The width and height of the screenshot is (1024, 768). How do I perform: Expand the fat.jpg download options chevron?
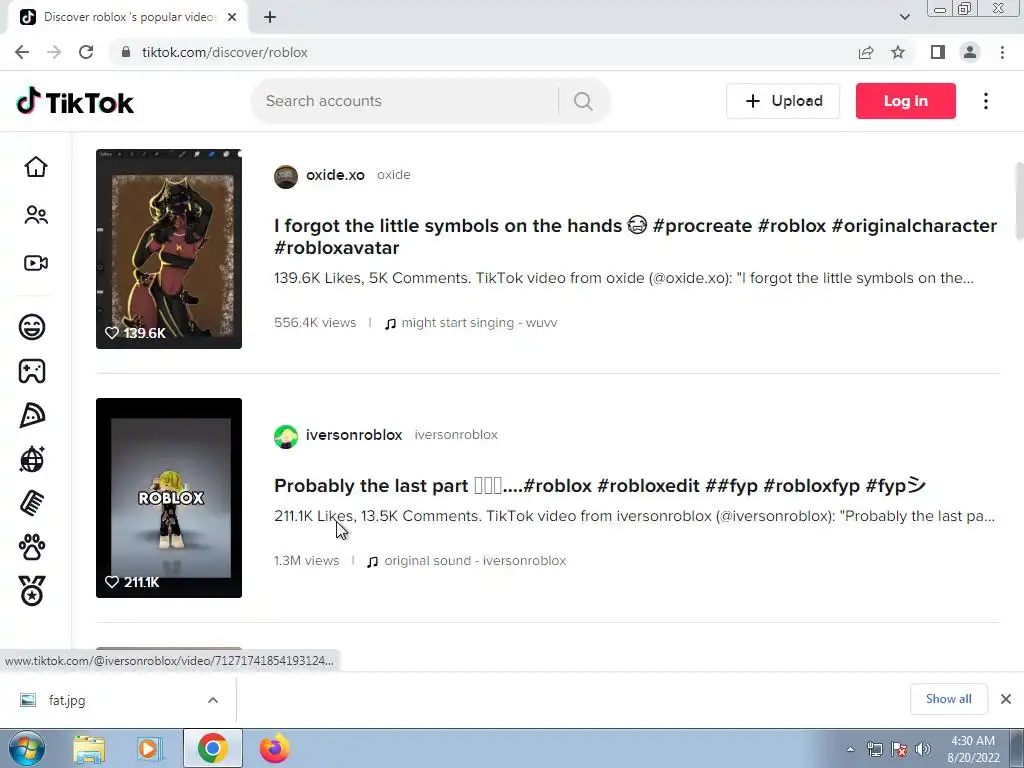pos(213,700)
